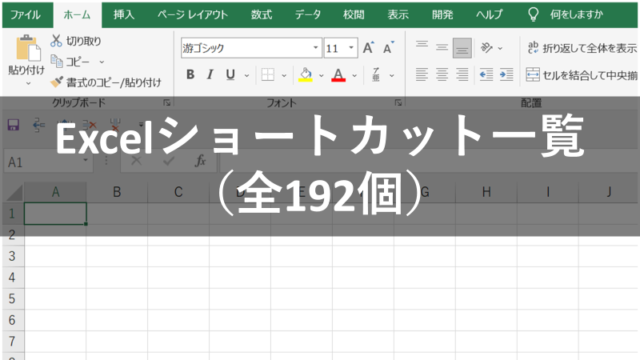Click the phonetic guide (furigana) icon

coord(376,75)
